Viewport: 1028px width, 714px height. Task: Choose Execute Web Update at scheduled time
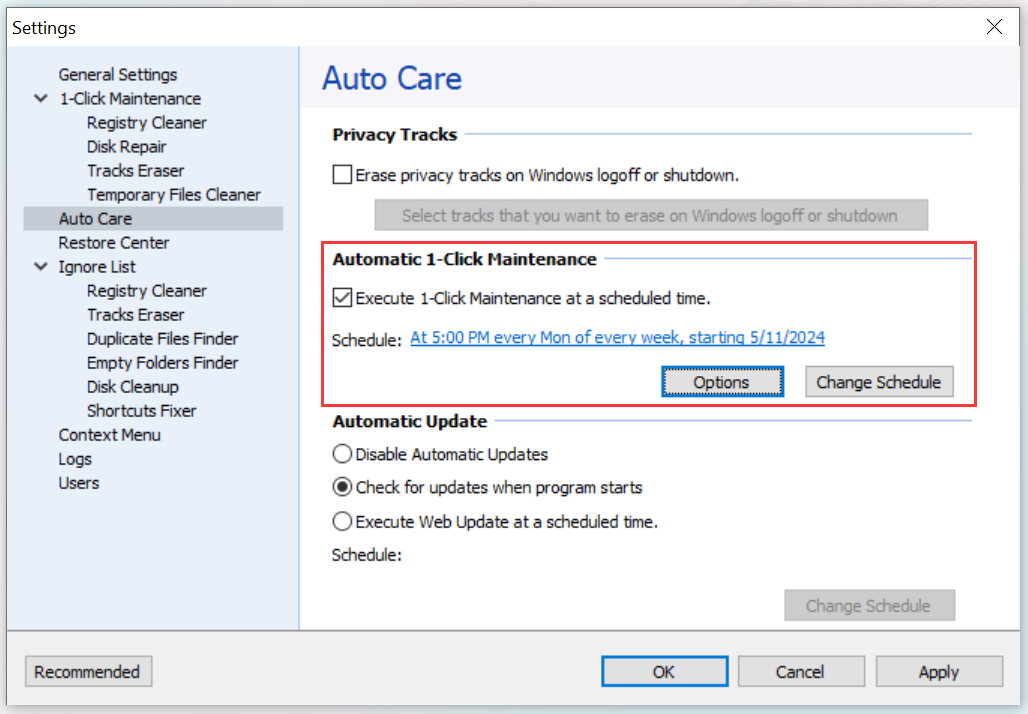tap(341, 521)
